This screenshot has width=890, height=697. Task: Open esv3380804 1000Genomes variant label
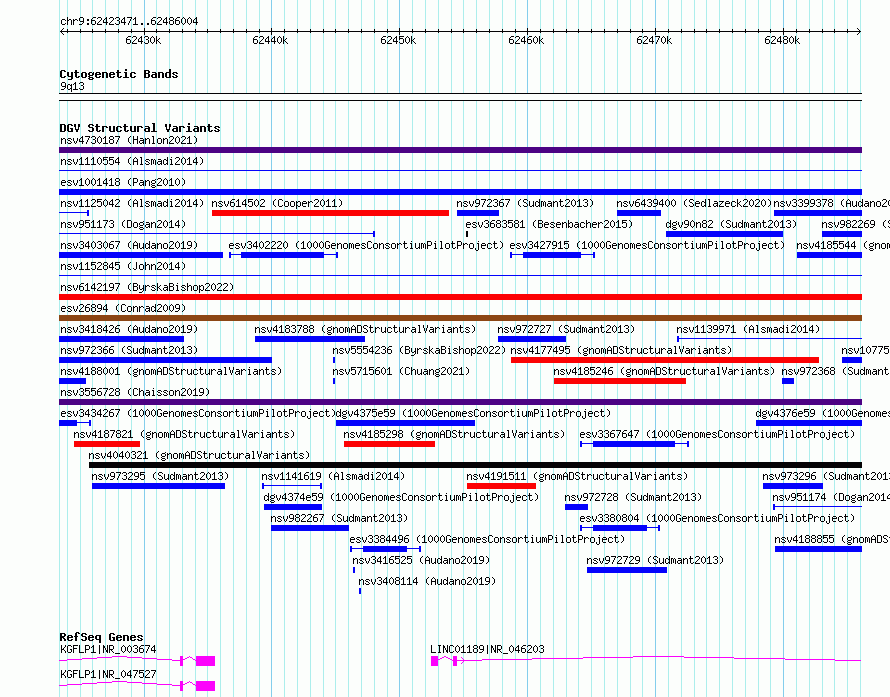(x=717, y=518)
